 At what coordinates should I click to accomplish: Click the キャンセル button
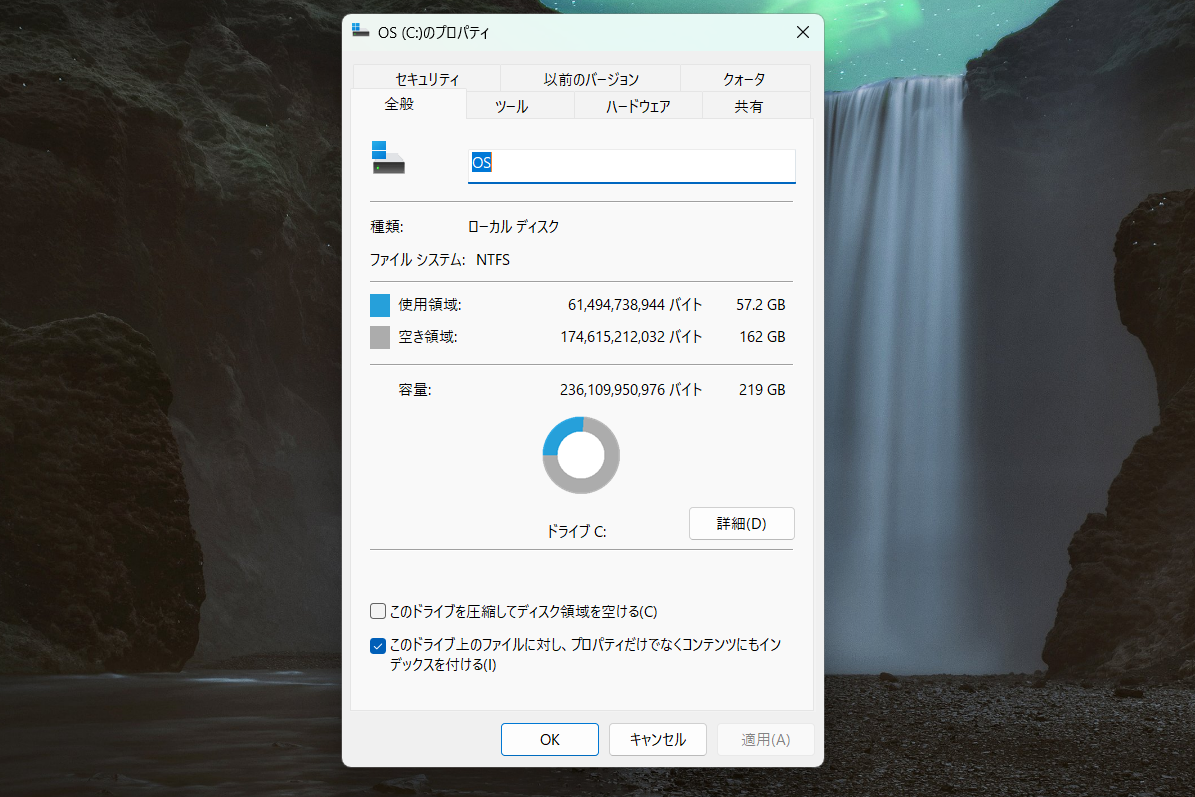point(658,739)
